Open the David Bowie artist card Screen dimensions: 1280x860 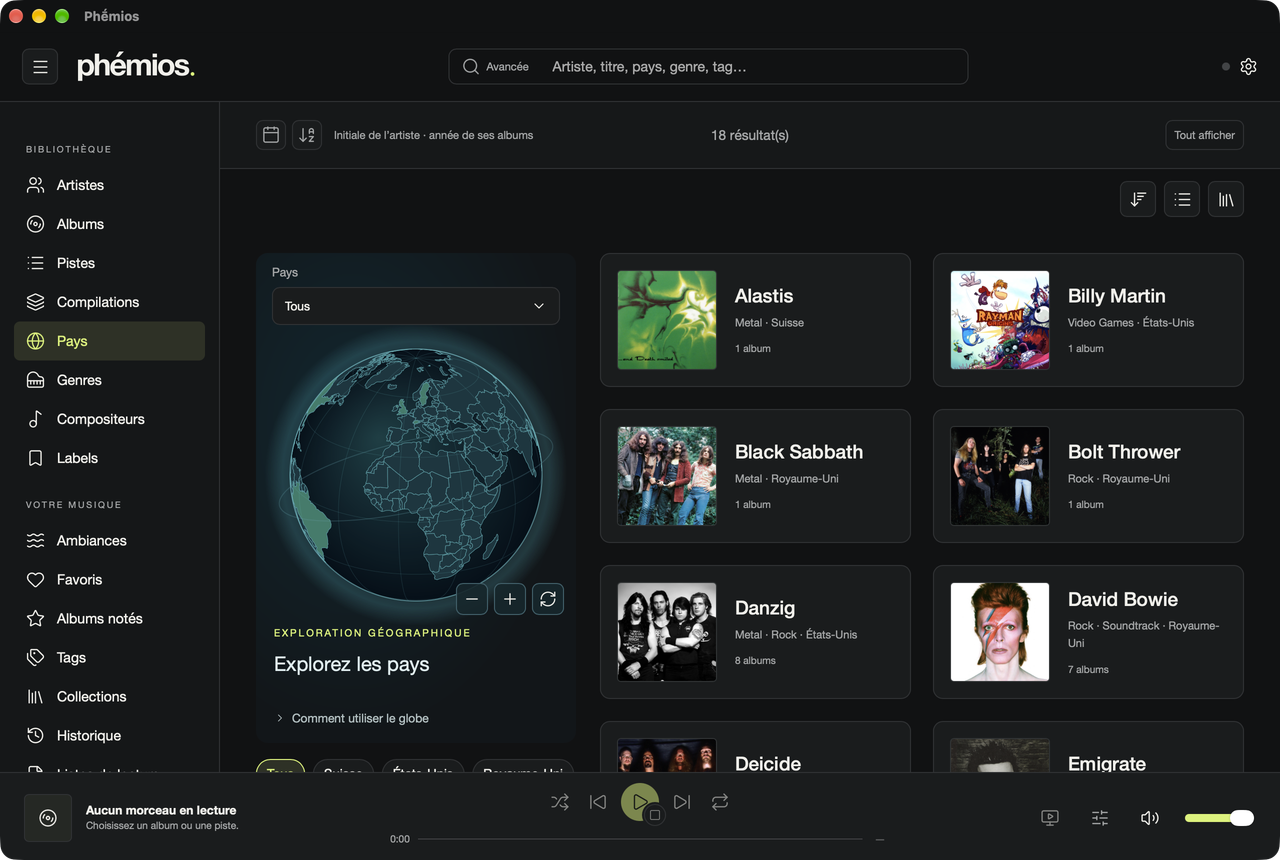coord(1088,632)
